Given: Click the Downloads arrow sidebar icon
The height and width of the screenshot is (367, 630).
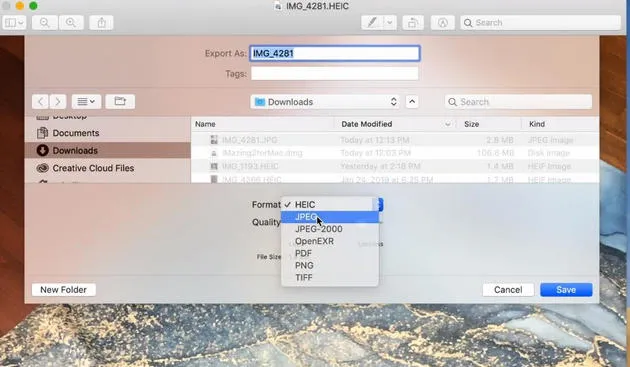Looking at the screenshot, I should coord(43,150).
